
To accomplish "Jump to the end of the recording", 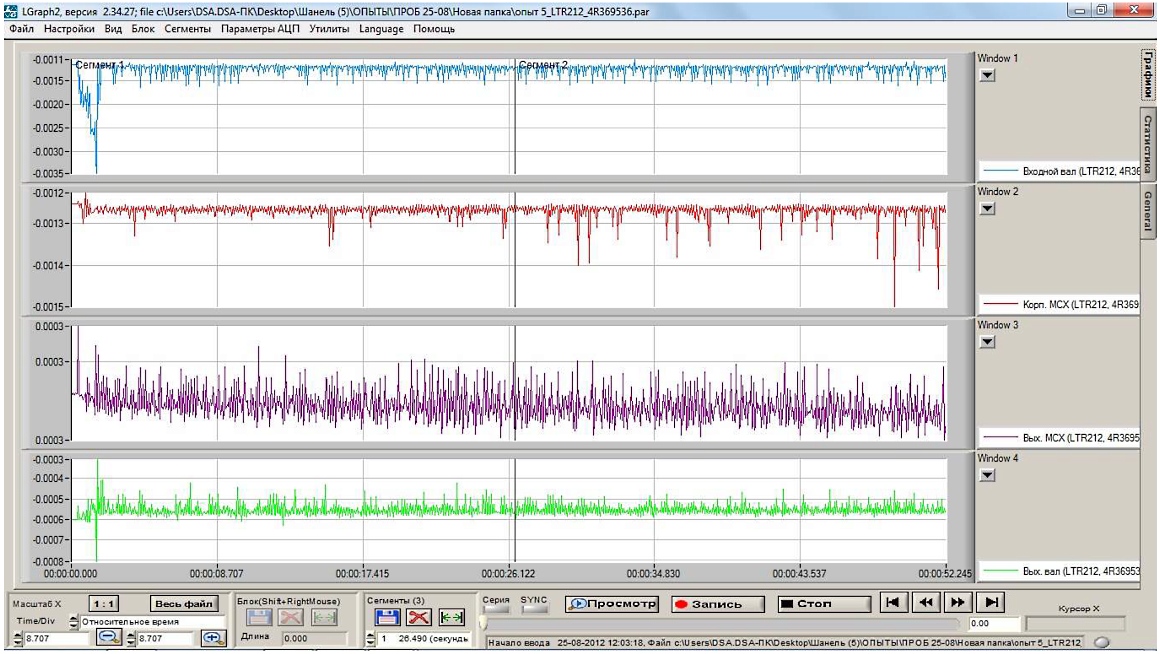I will coord(990,602).
